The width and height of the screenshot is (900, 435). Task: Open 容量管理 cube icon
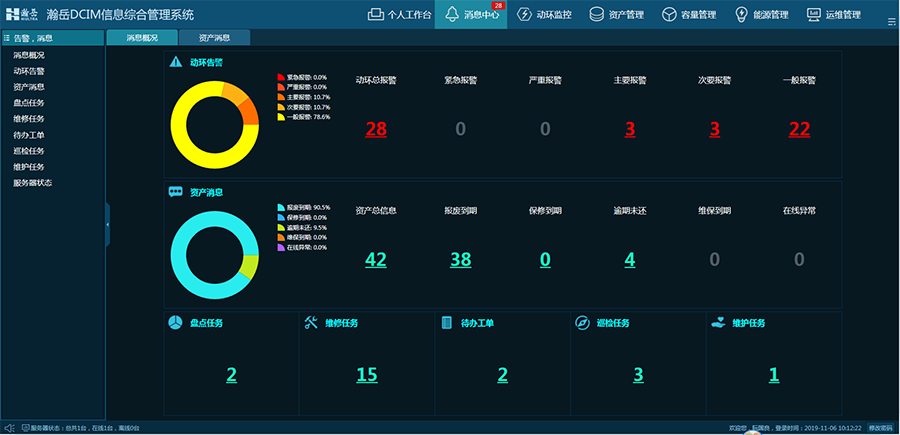click(x=668, y=15)
